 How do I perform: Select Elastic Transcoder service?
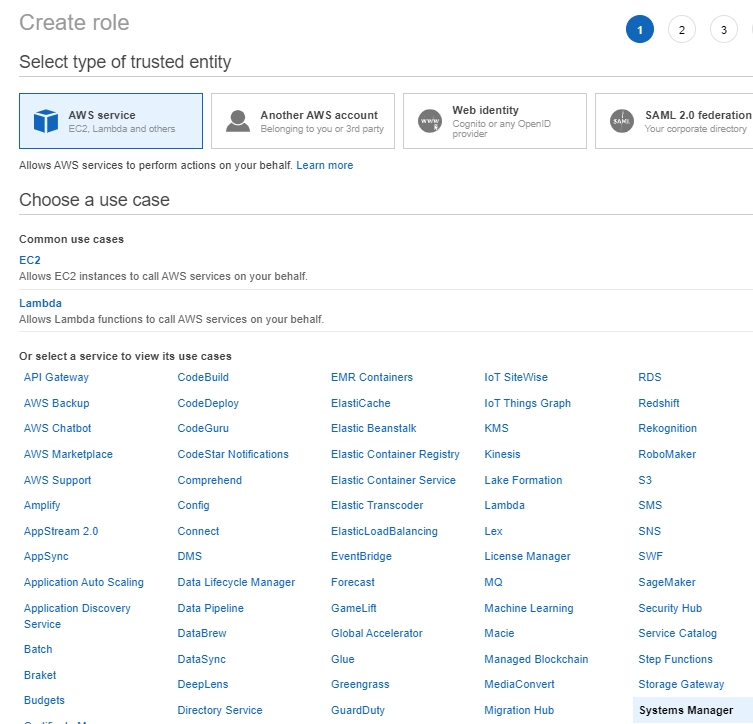[x=377, y=505]
